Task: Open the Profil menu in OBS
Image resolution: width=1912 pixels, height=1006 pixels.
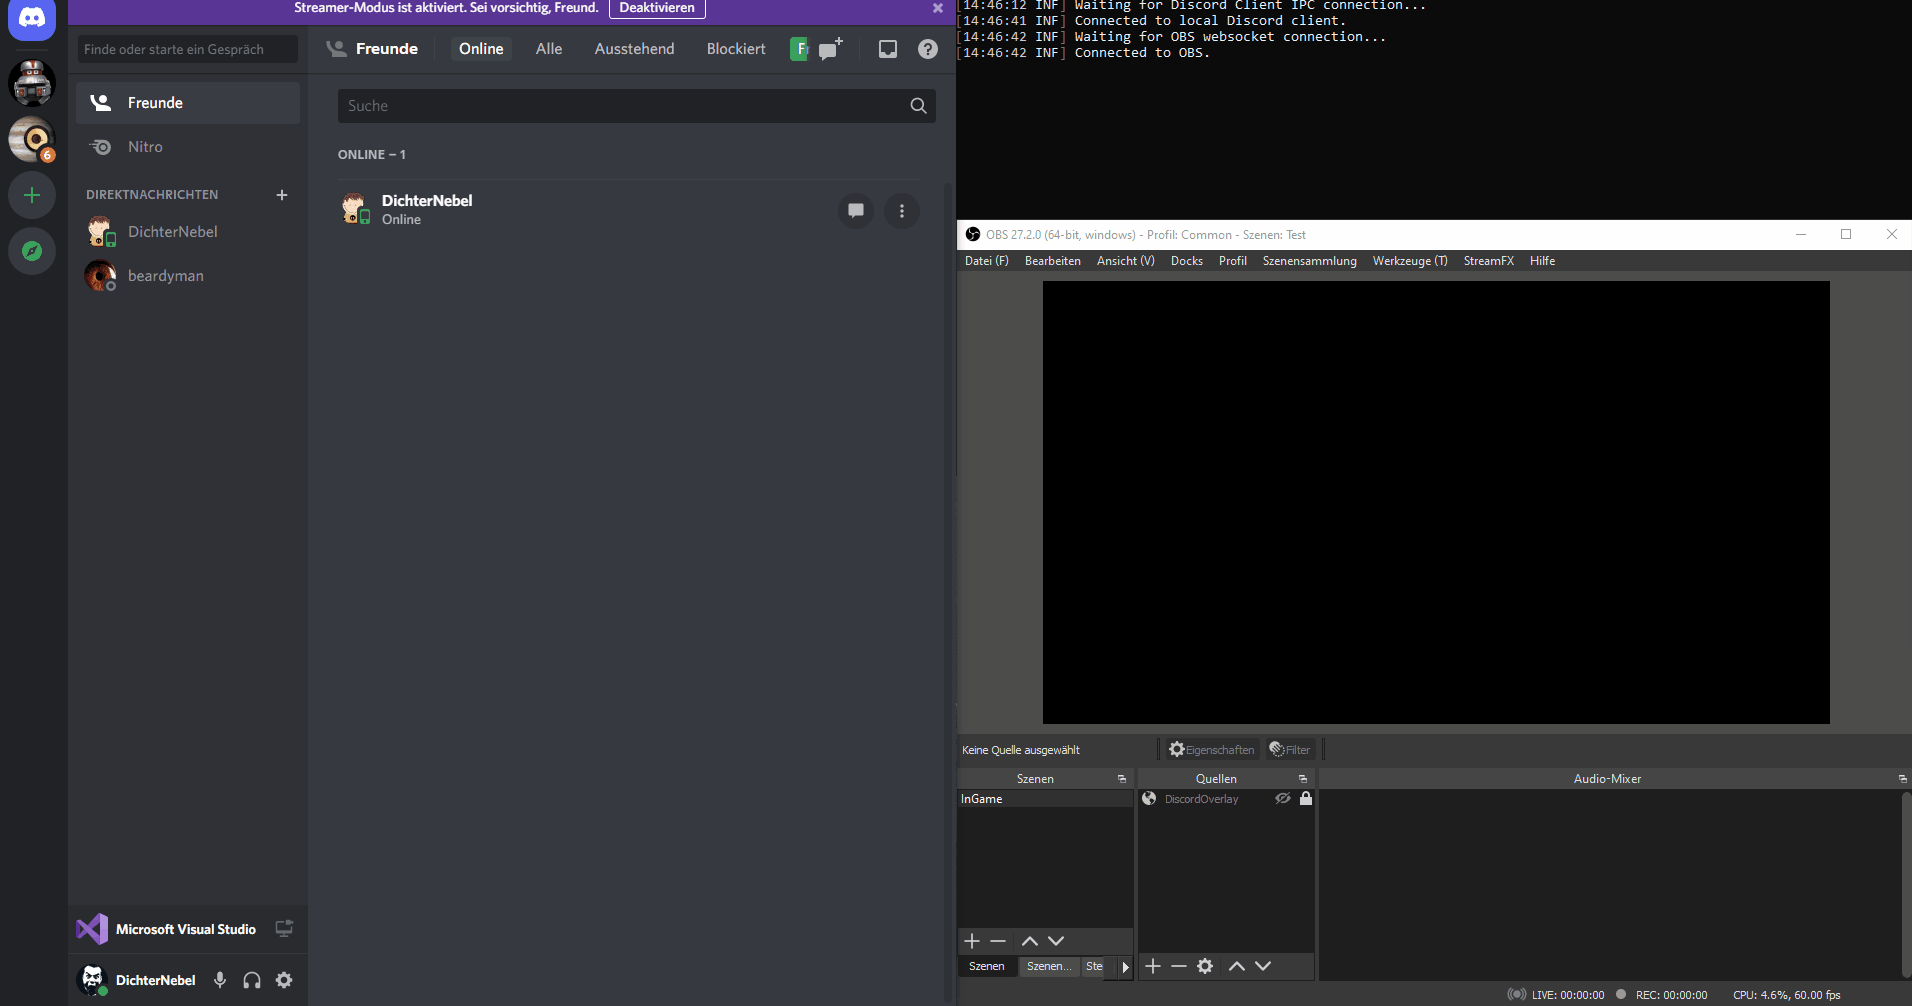Action: (1233, 261)
